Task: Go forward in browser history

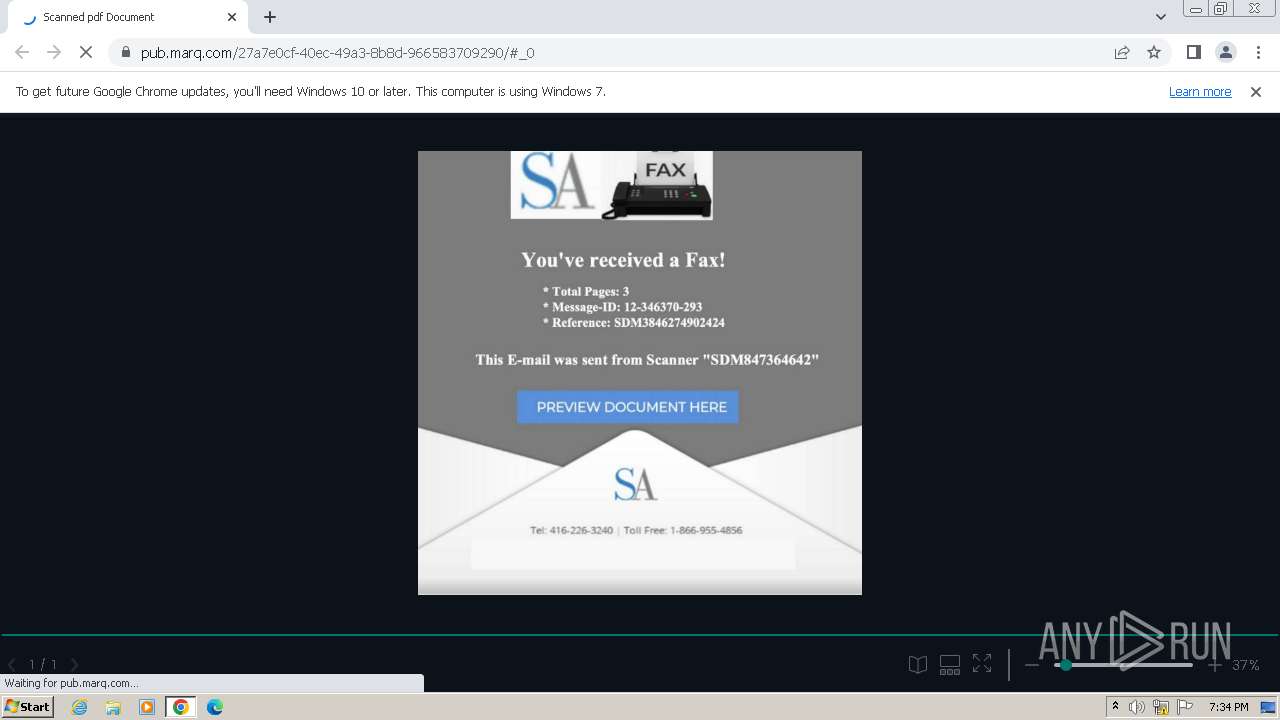Action: (54, 52)
